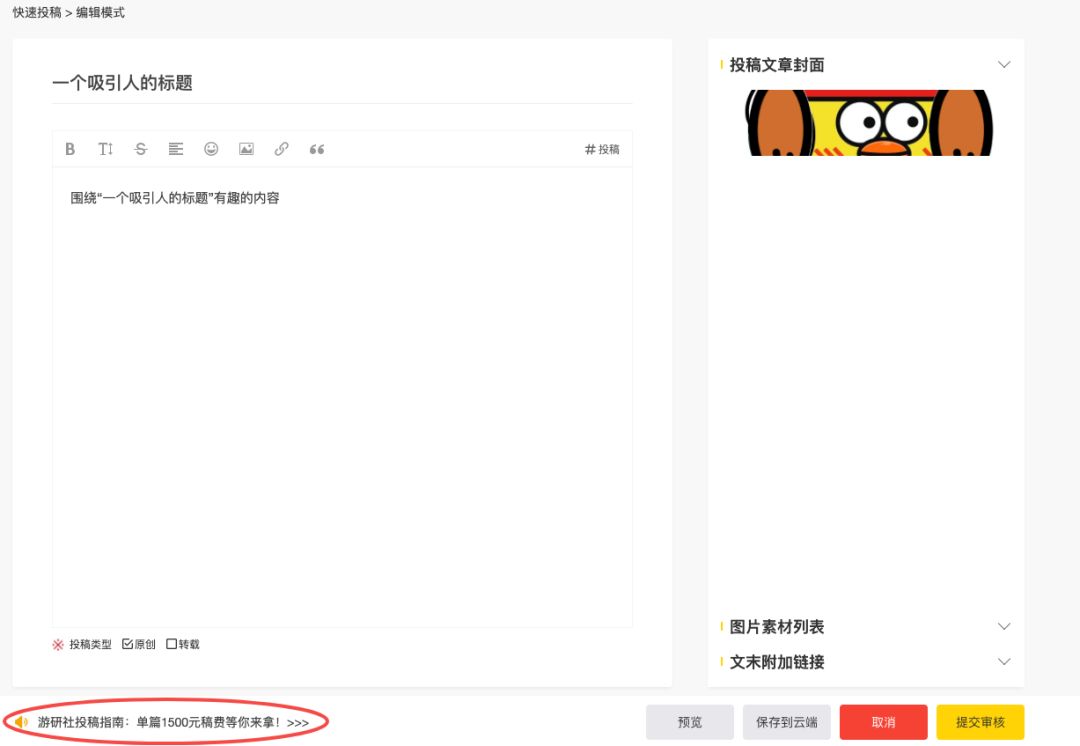
Task: Expand the 文末附加链接 panel
Action: point(1004,661)
